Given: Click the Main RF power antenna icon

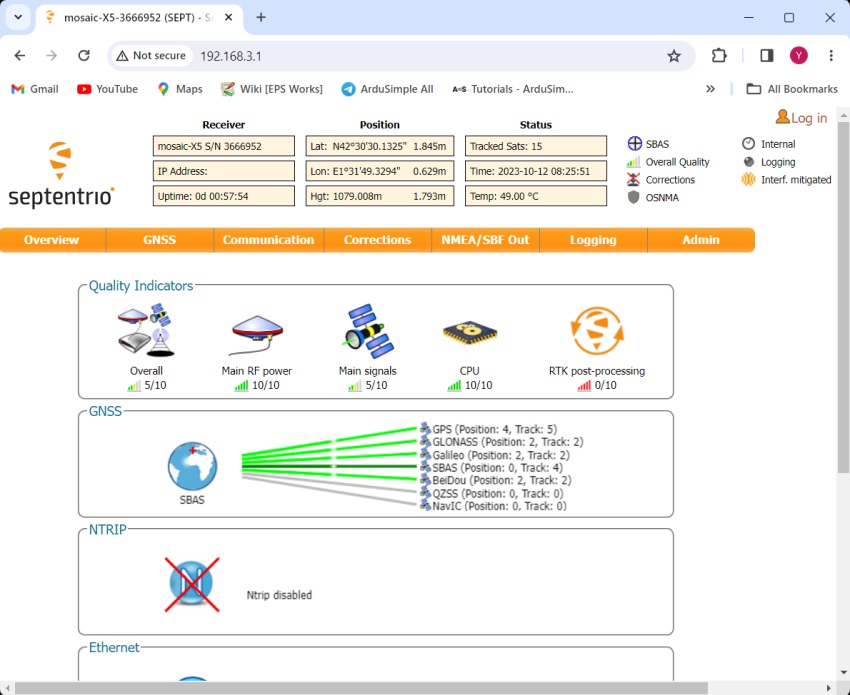Looking at the screenshot, I should (256, 331).
